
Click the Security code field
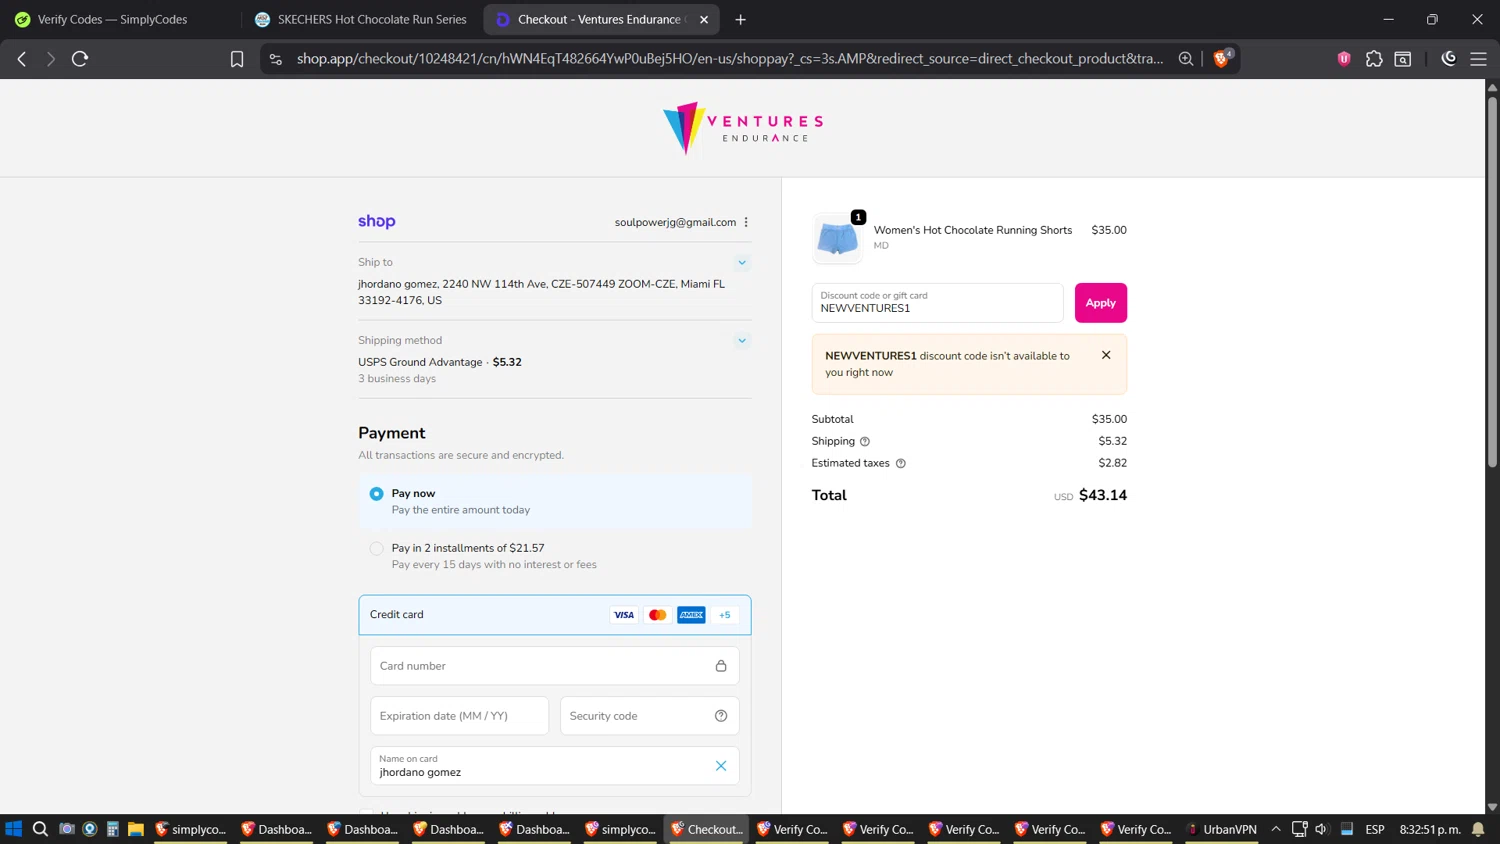point(650,716)
